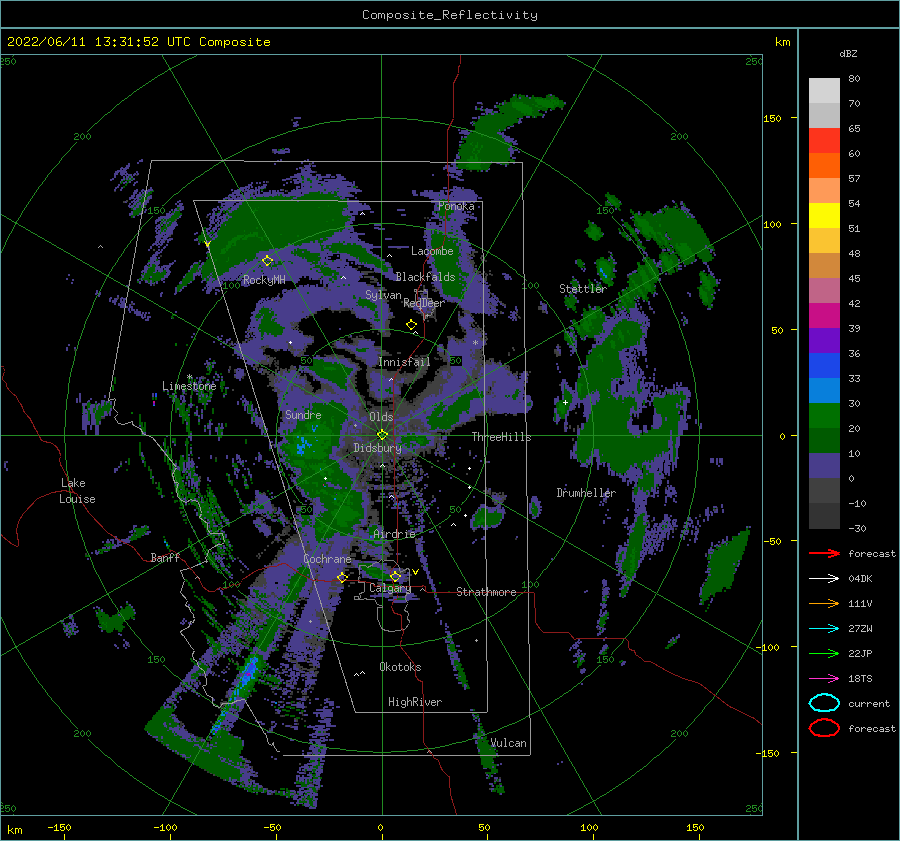Click the red forecast ellipse icon
This screenshot has height=841, width=900.
click(824, 728)
